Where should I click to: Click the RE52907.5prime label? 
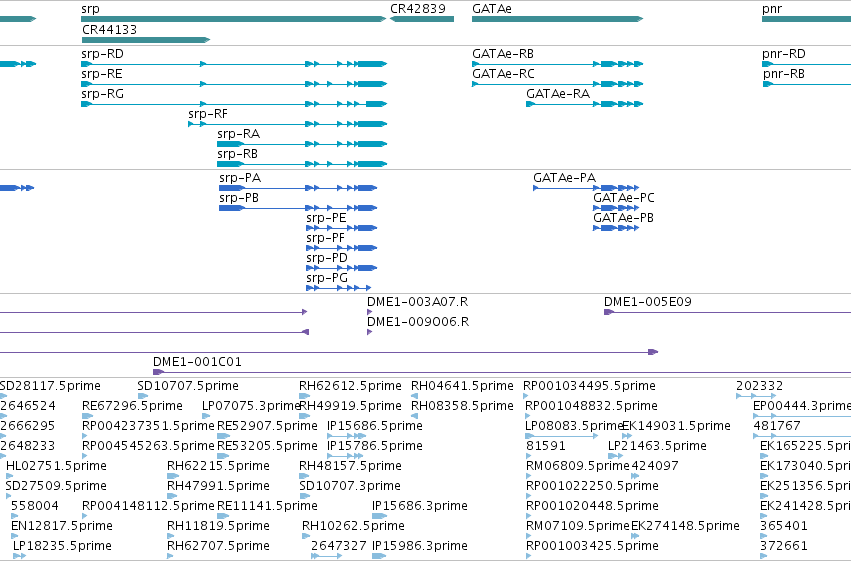point(267,426)
